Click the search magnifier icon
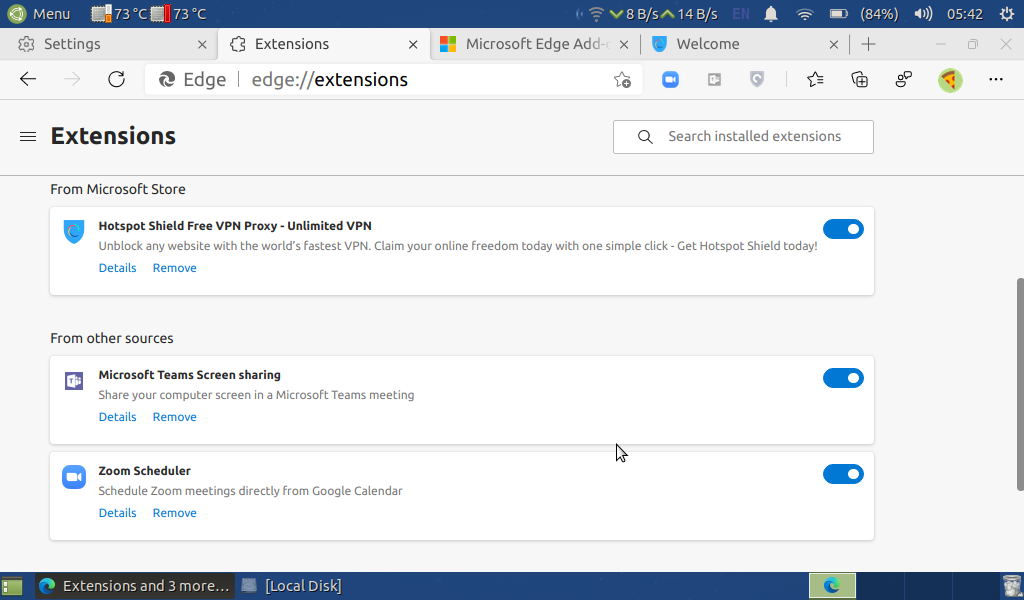Image resolution: width=1024 pixels, height=600 pixels. (x=645, y=136)
